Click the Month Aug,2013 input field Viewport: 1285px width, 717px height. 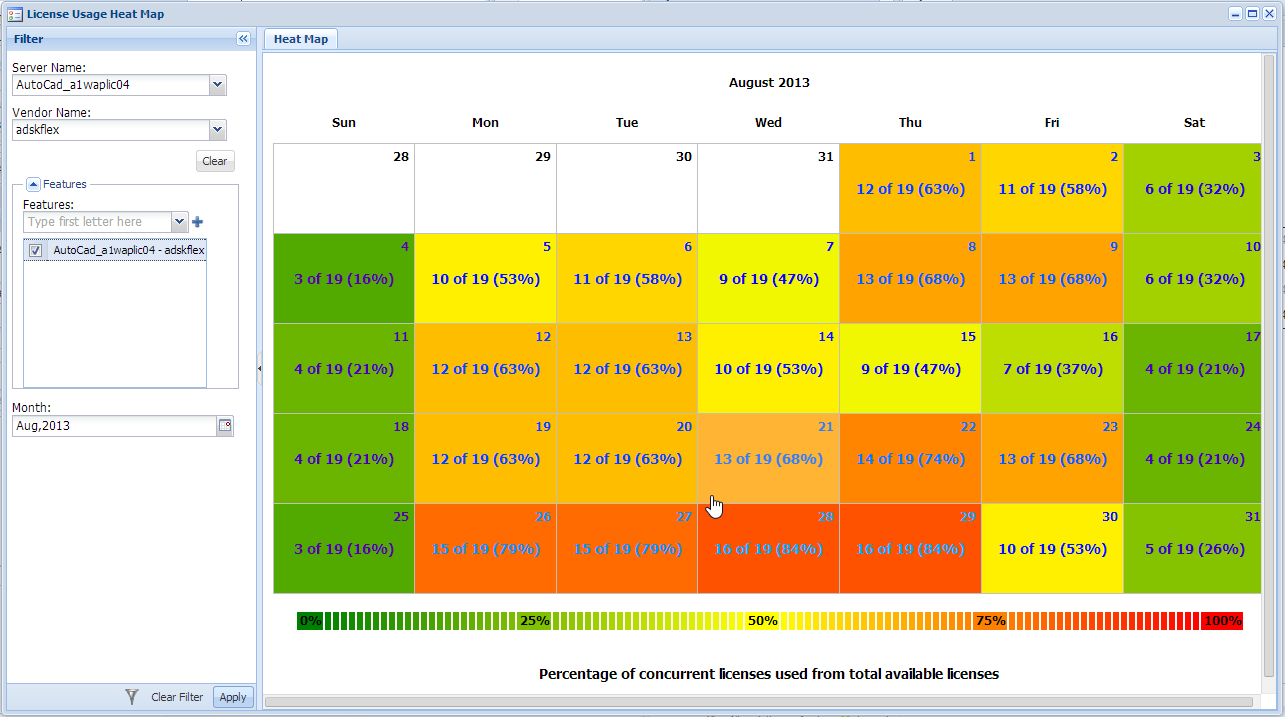(x=114, y=426)
